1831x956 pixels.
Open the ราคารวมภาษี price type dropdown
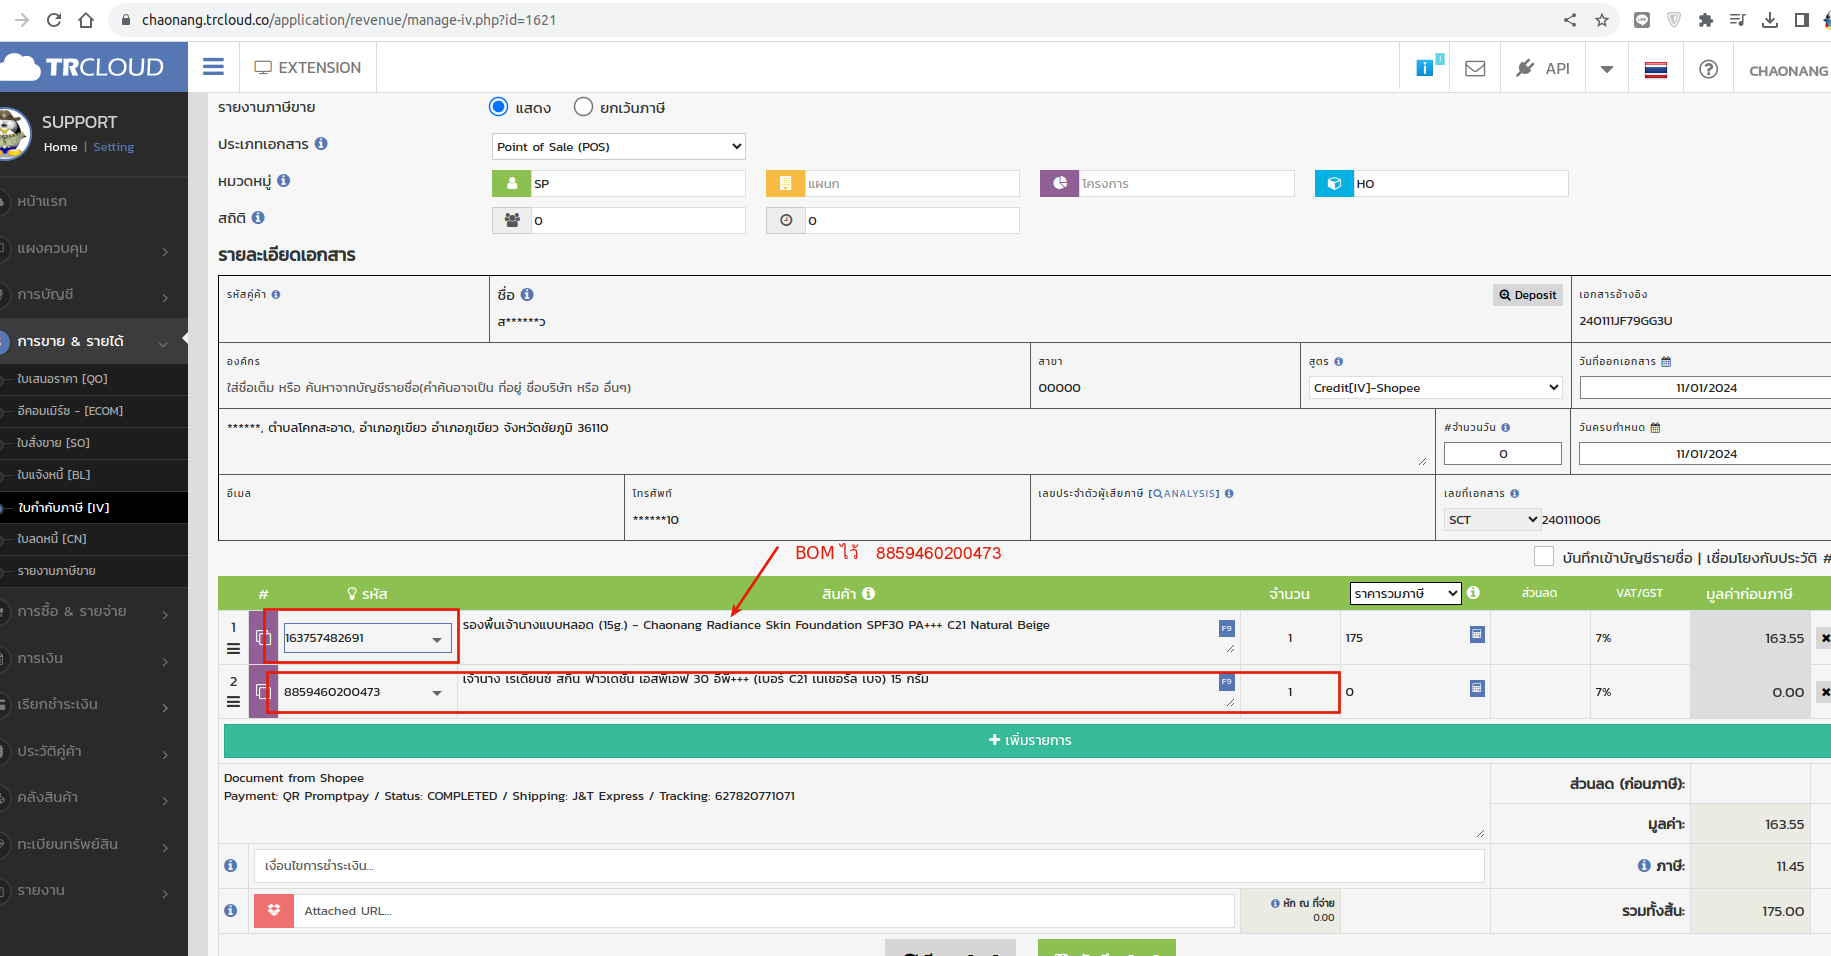[1405, 594]
